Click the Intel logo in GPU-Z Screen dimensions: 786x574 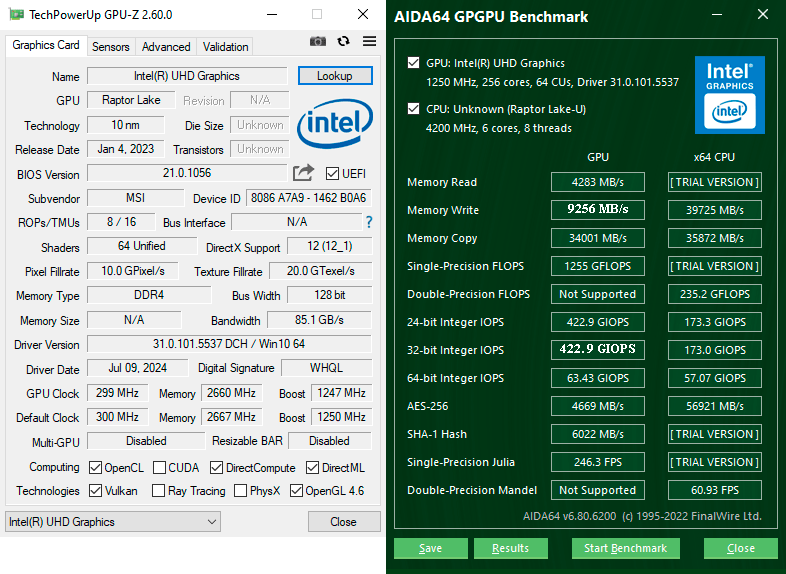335,123
